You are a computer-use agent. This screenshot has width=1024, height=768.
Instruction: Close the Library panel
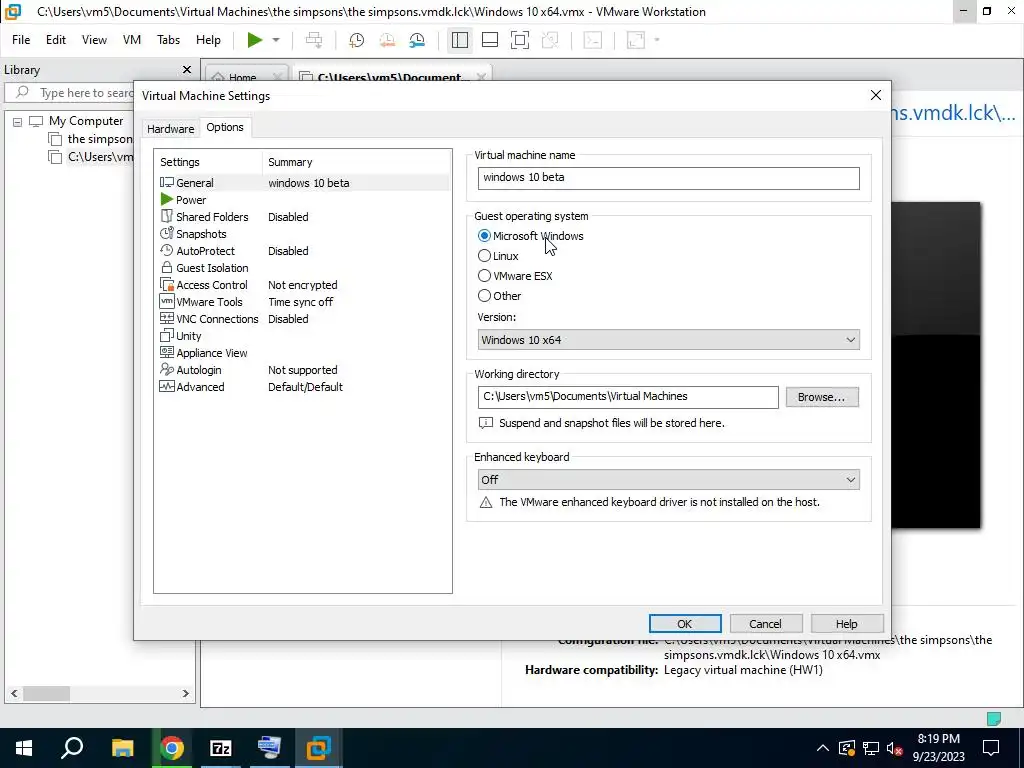pos(187,69)
